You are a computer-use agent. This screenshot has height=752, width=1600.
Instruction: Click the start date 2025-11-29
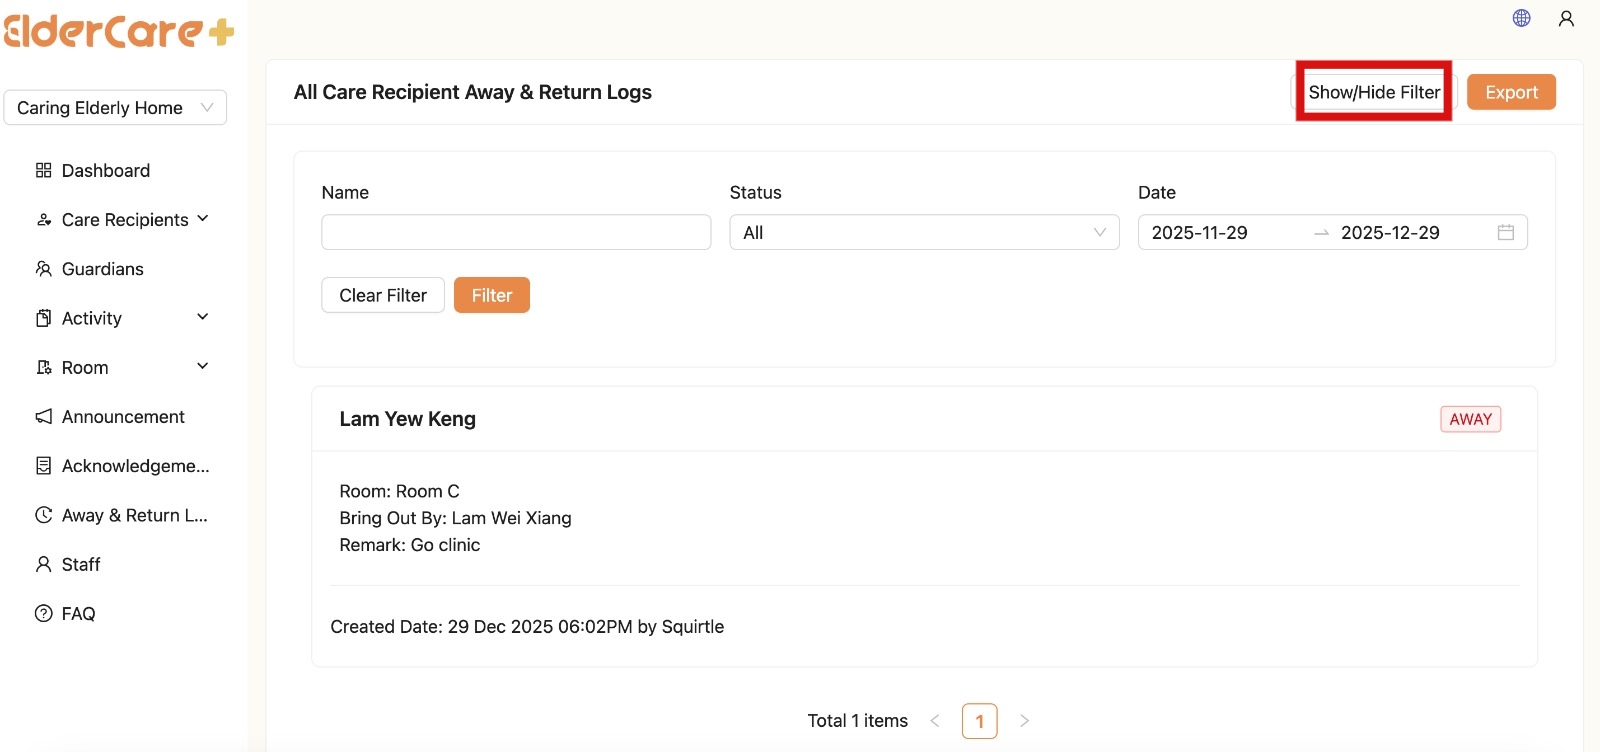click(1200, 232)
